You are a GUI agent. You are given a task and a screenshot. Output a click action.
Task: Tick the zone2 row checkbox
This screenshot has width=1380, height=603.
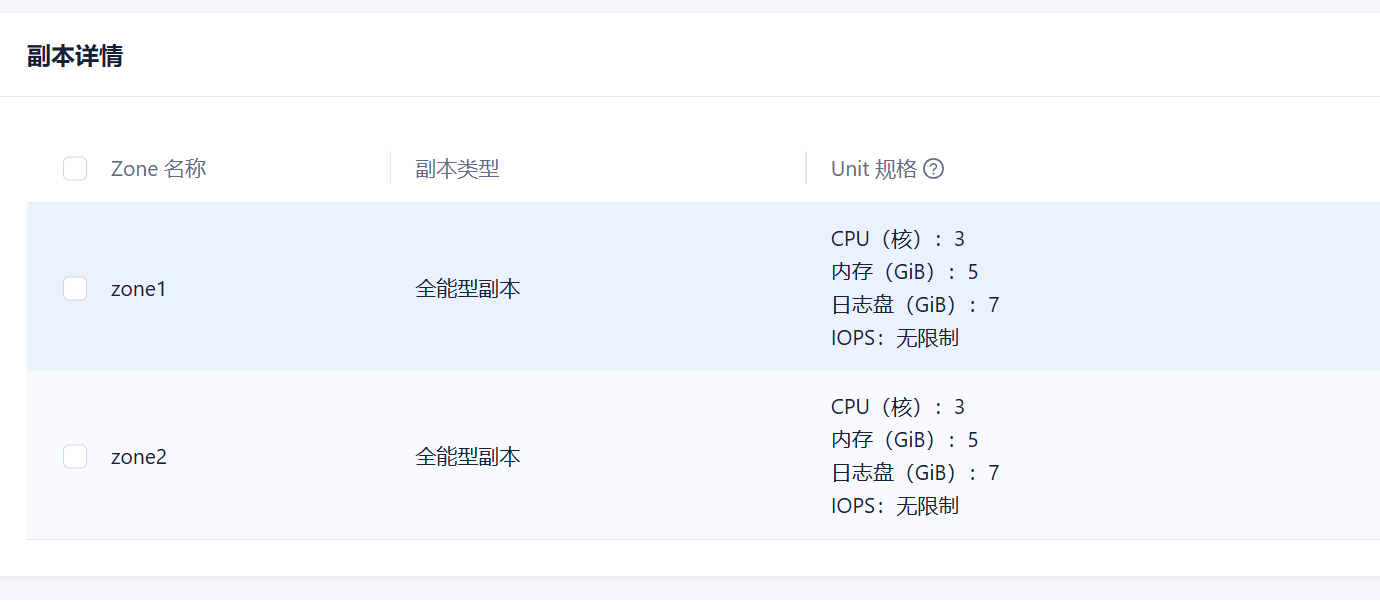(x=75, y=457)
